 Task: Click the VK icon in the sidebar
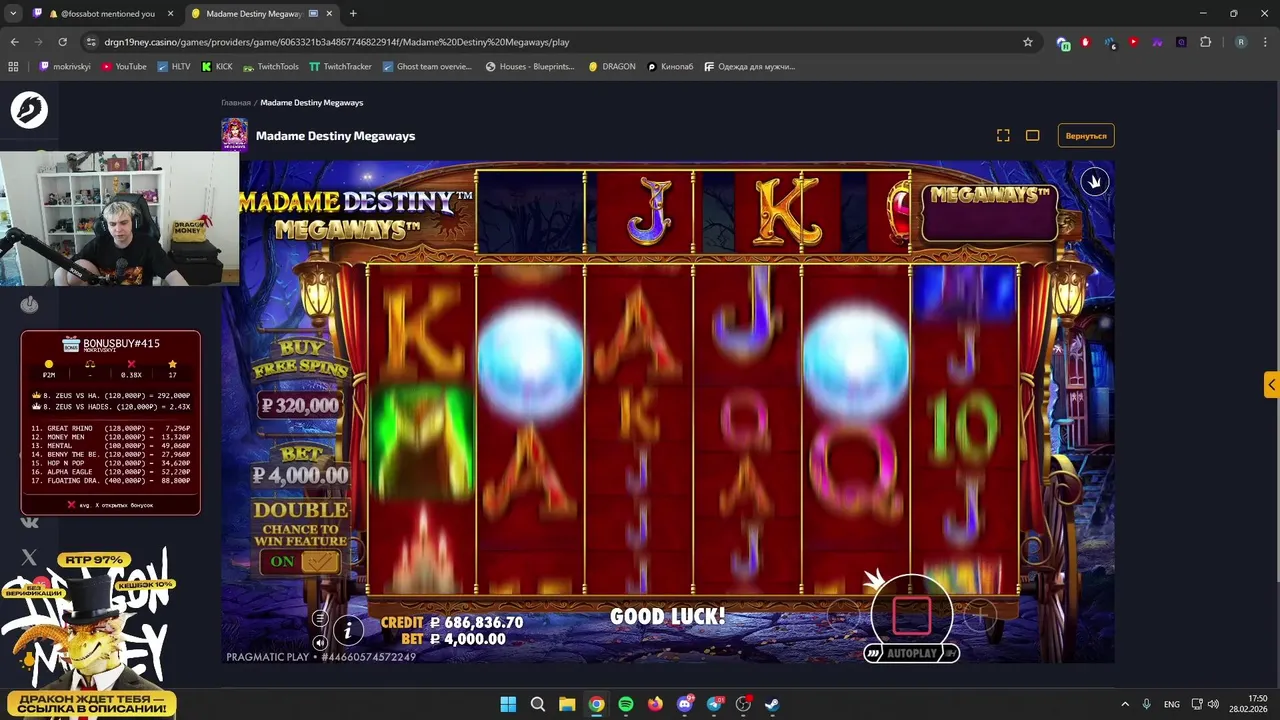(x=29, y=521)
